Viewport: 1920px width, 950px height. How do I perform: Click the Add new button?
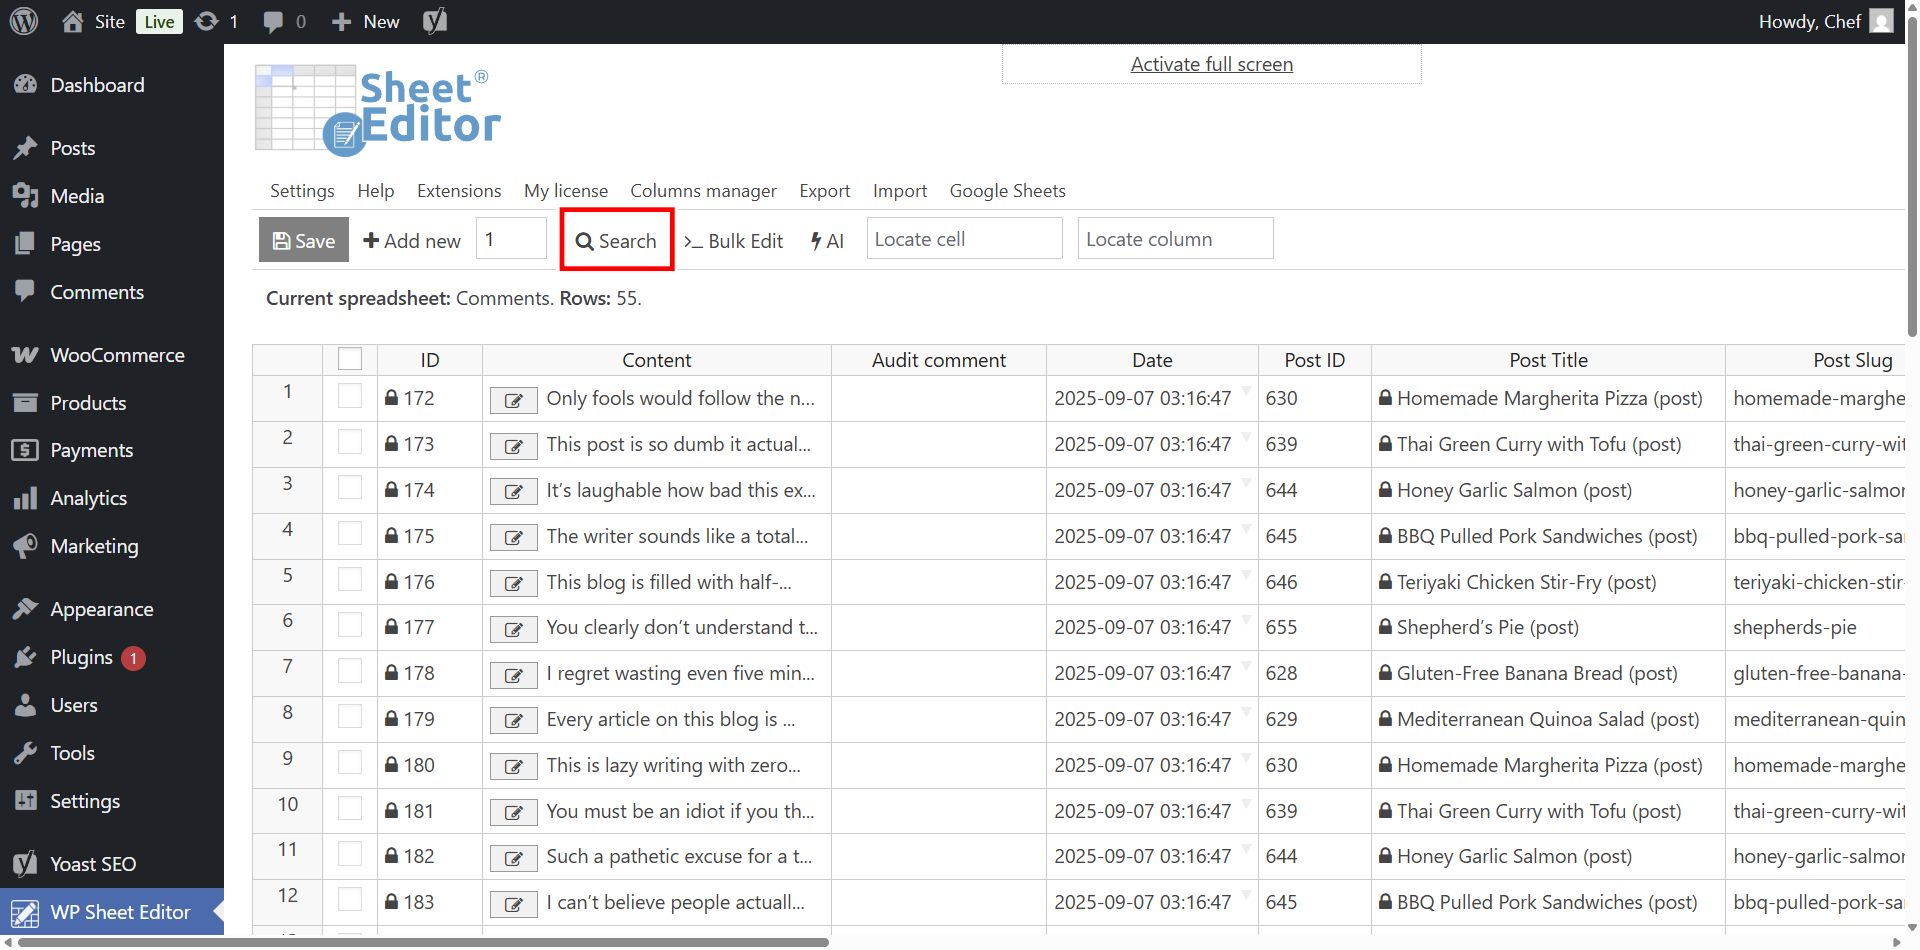(x=412, y=240)
